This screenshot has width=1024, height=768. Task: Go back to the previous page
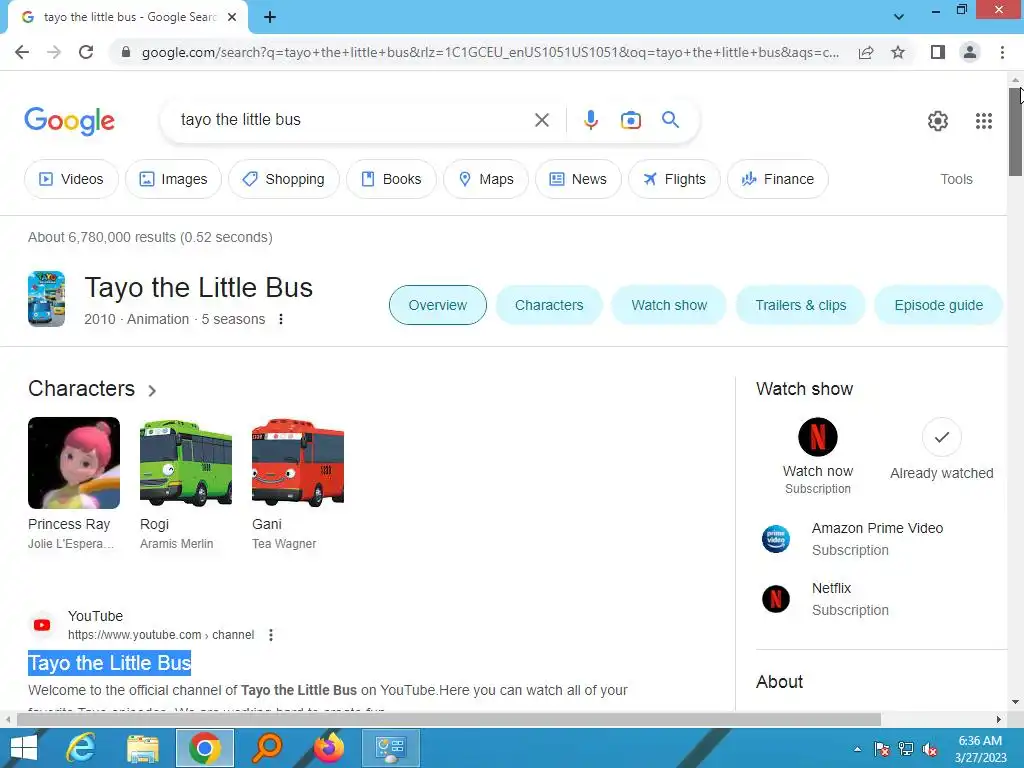tap(22, 52)
